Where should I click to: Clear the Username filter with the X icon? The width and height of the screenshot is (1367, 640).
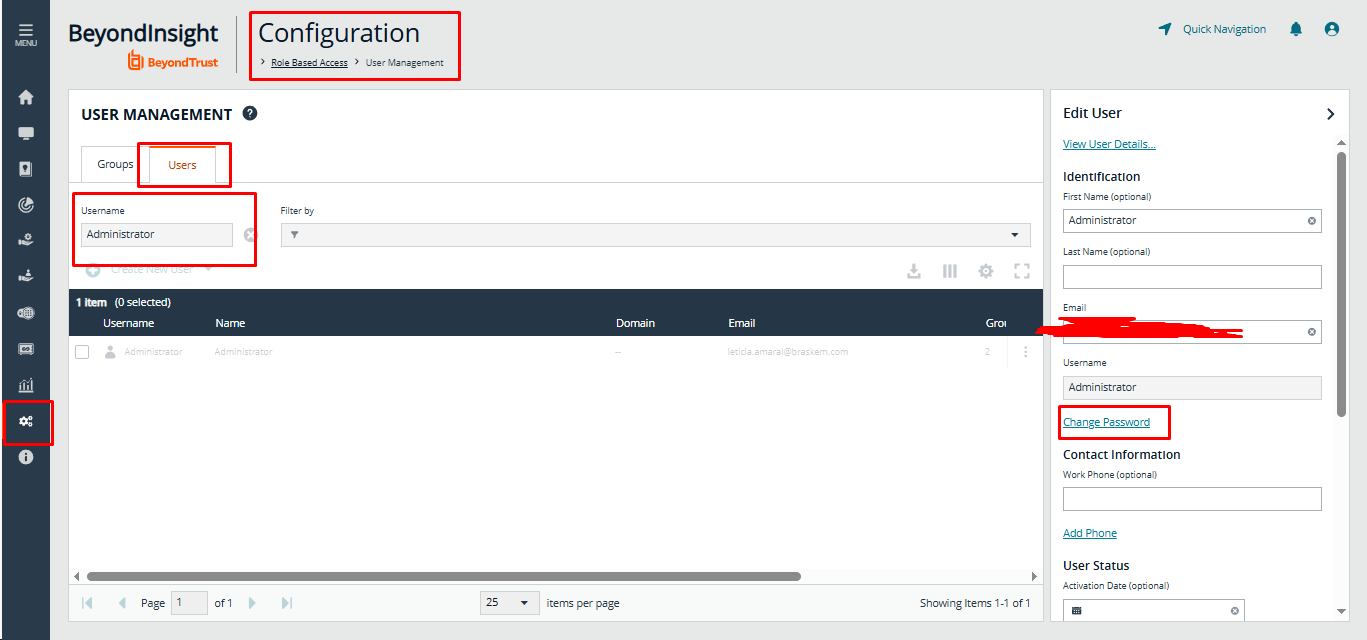point(250,235)
